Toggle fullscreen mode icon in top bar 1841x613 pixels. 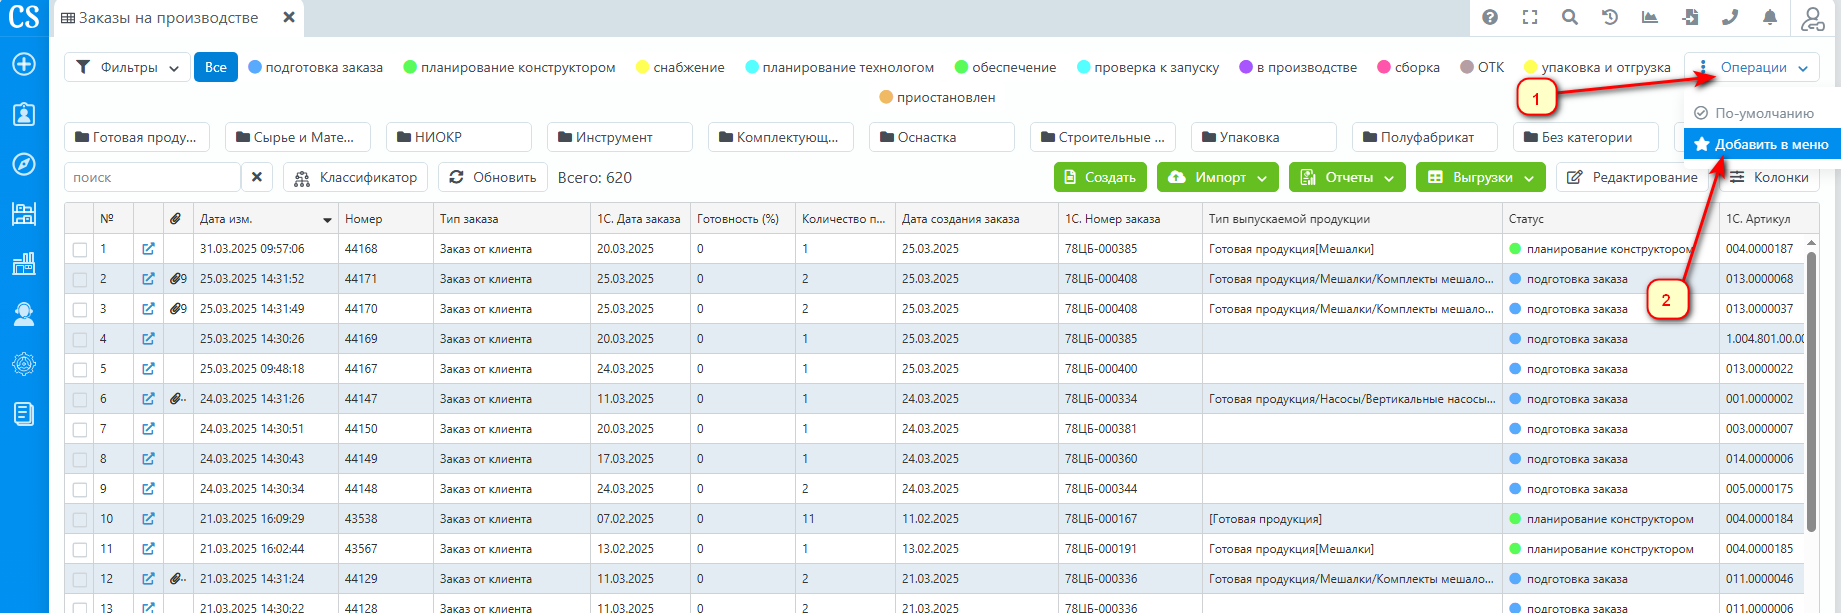click(x=1530, y=17)
